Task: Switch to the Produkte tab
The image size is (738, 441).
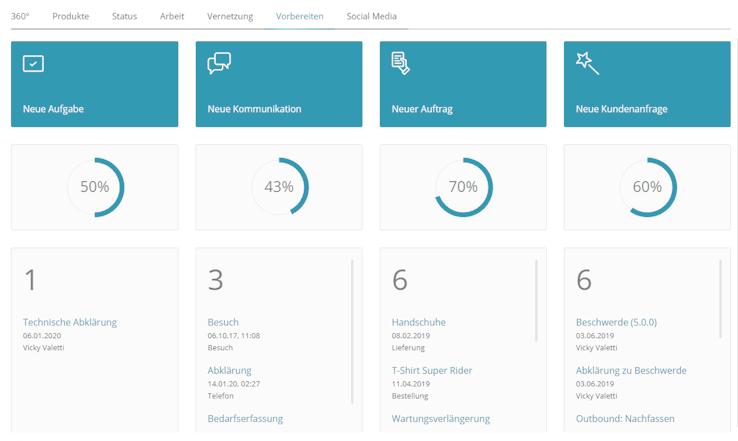Action: [70, 16]
